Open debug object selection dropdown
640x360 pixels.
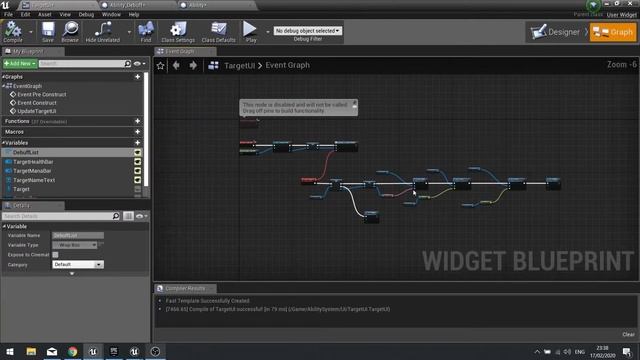click(x=308, y=31)
